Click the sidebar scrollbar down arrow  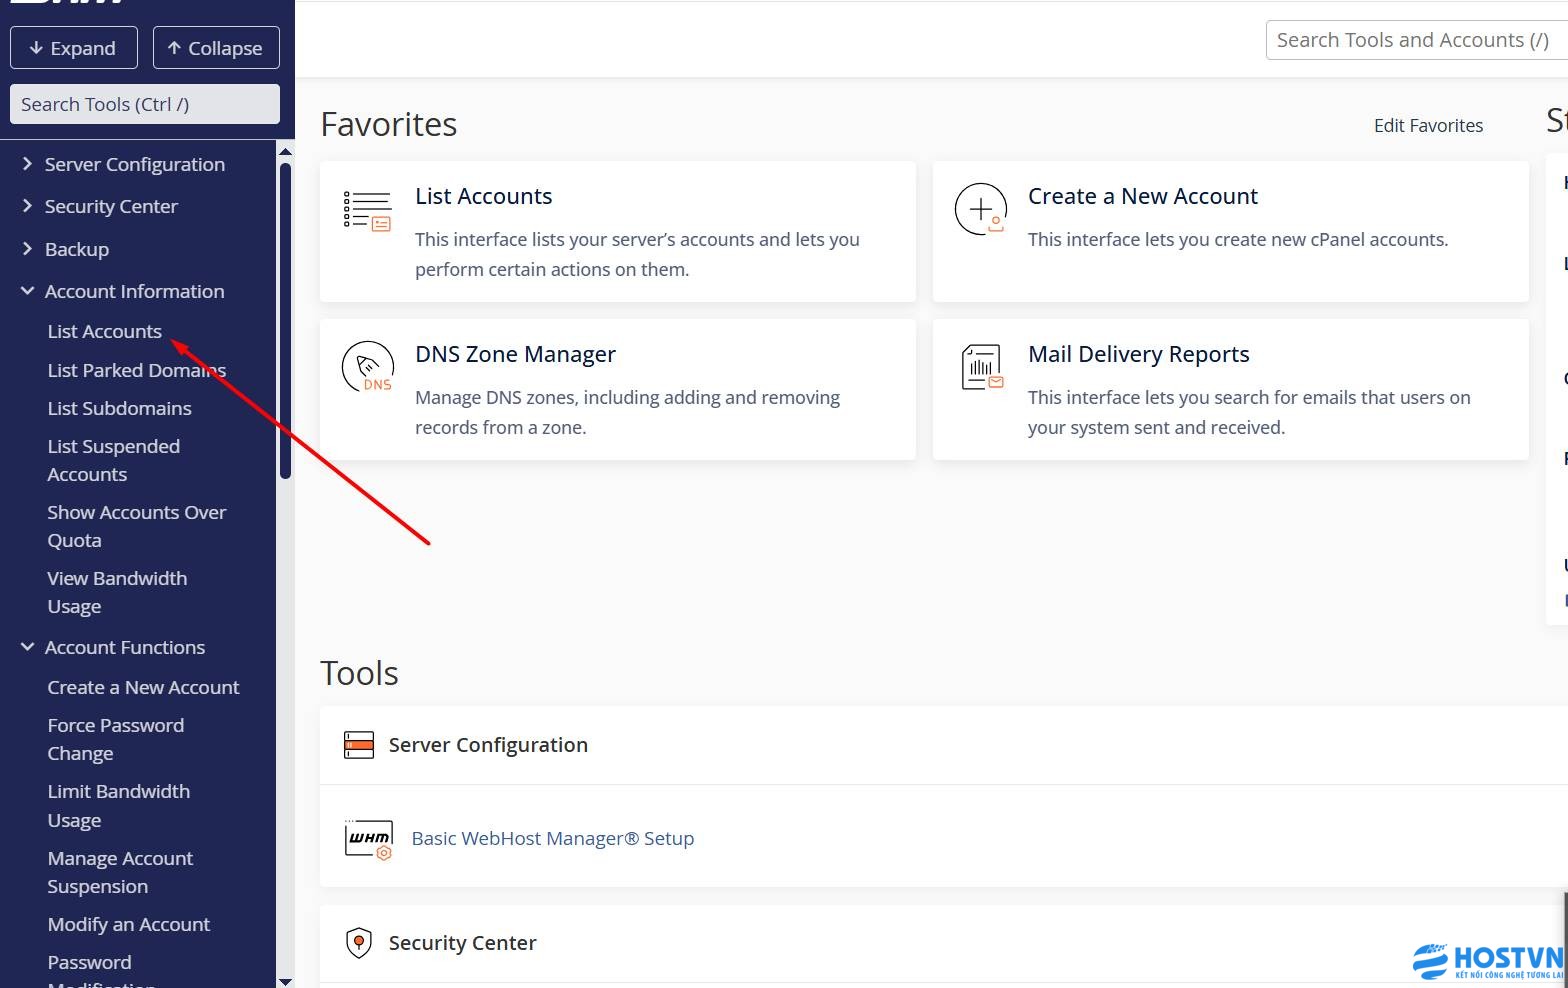(285, 981)
